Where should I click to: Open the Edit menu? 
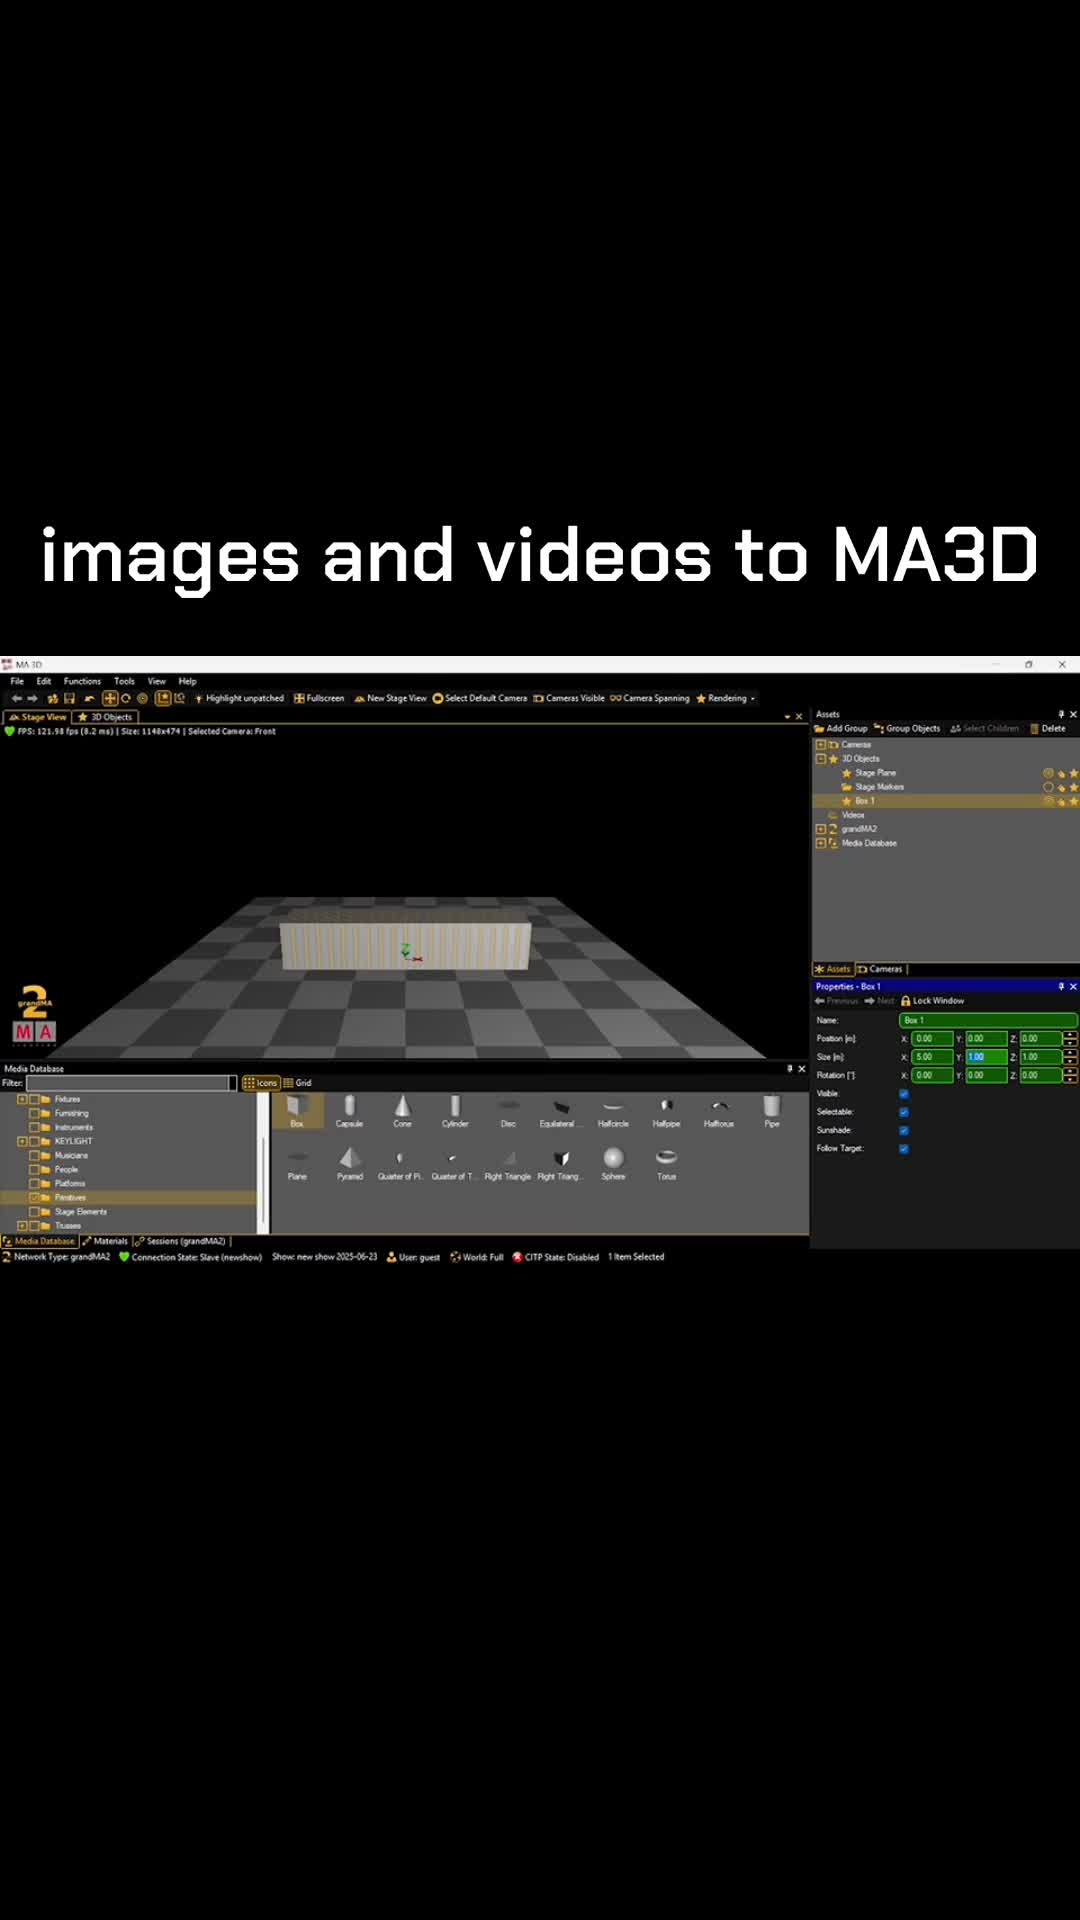44,681
